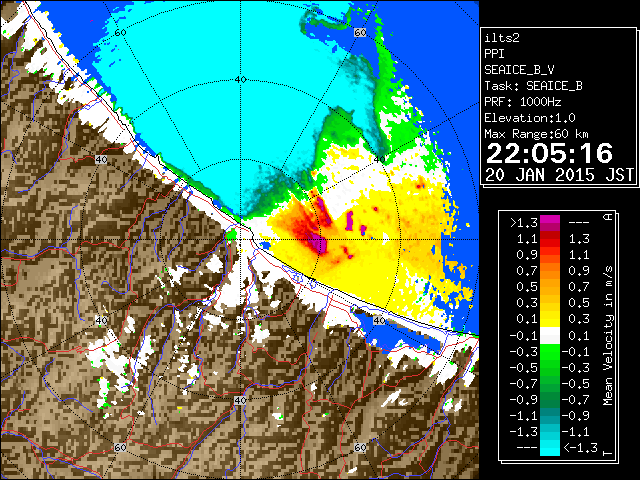Select the "Elevation:1.0" value

click(x=529, y=118)
